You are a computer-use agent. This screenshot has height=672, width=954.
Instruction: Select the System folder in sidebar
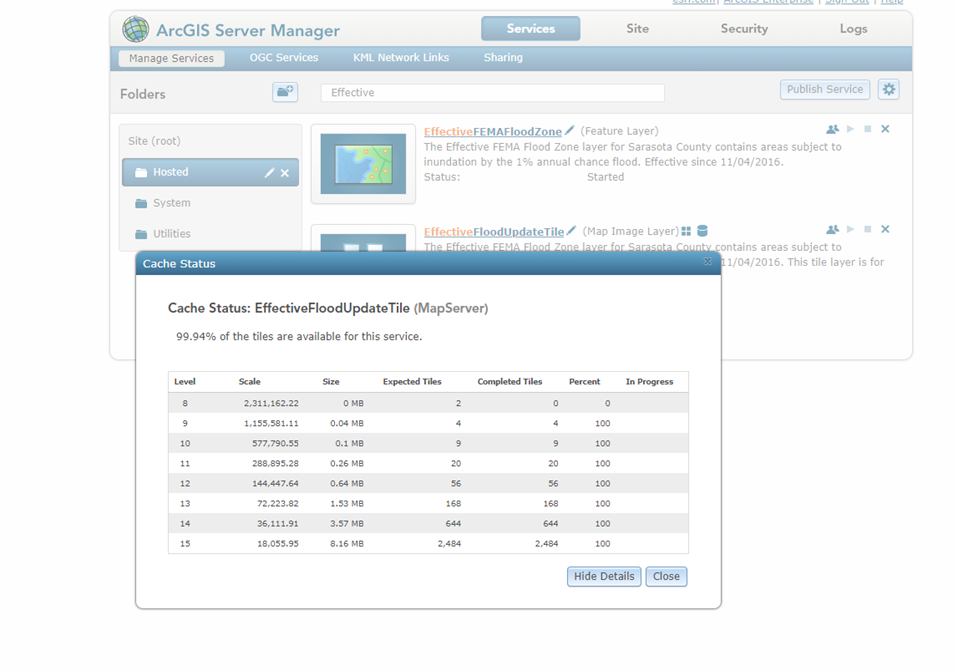(171, 203)
